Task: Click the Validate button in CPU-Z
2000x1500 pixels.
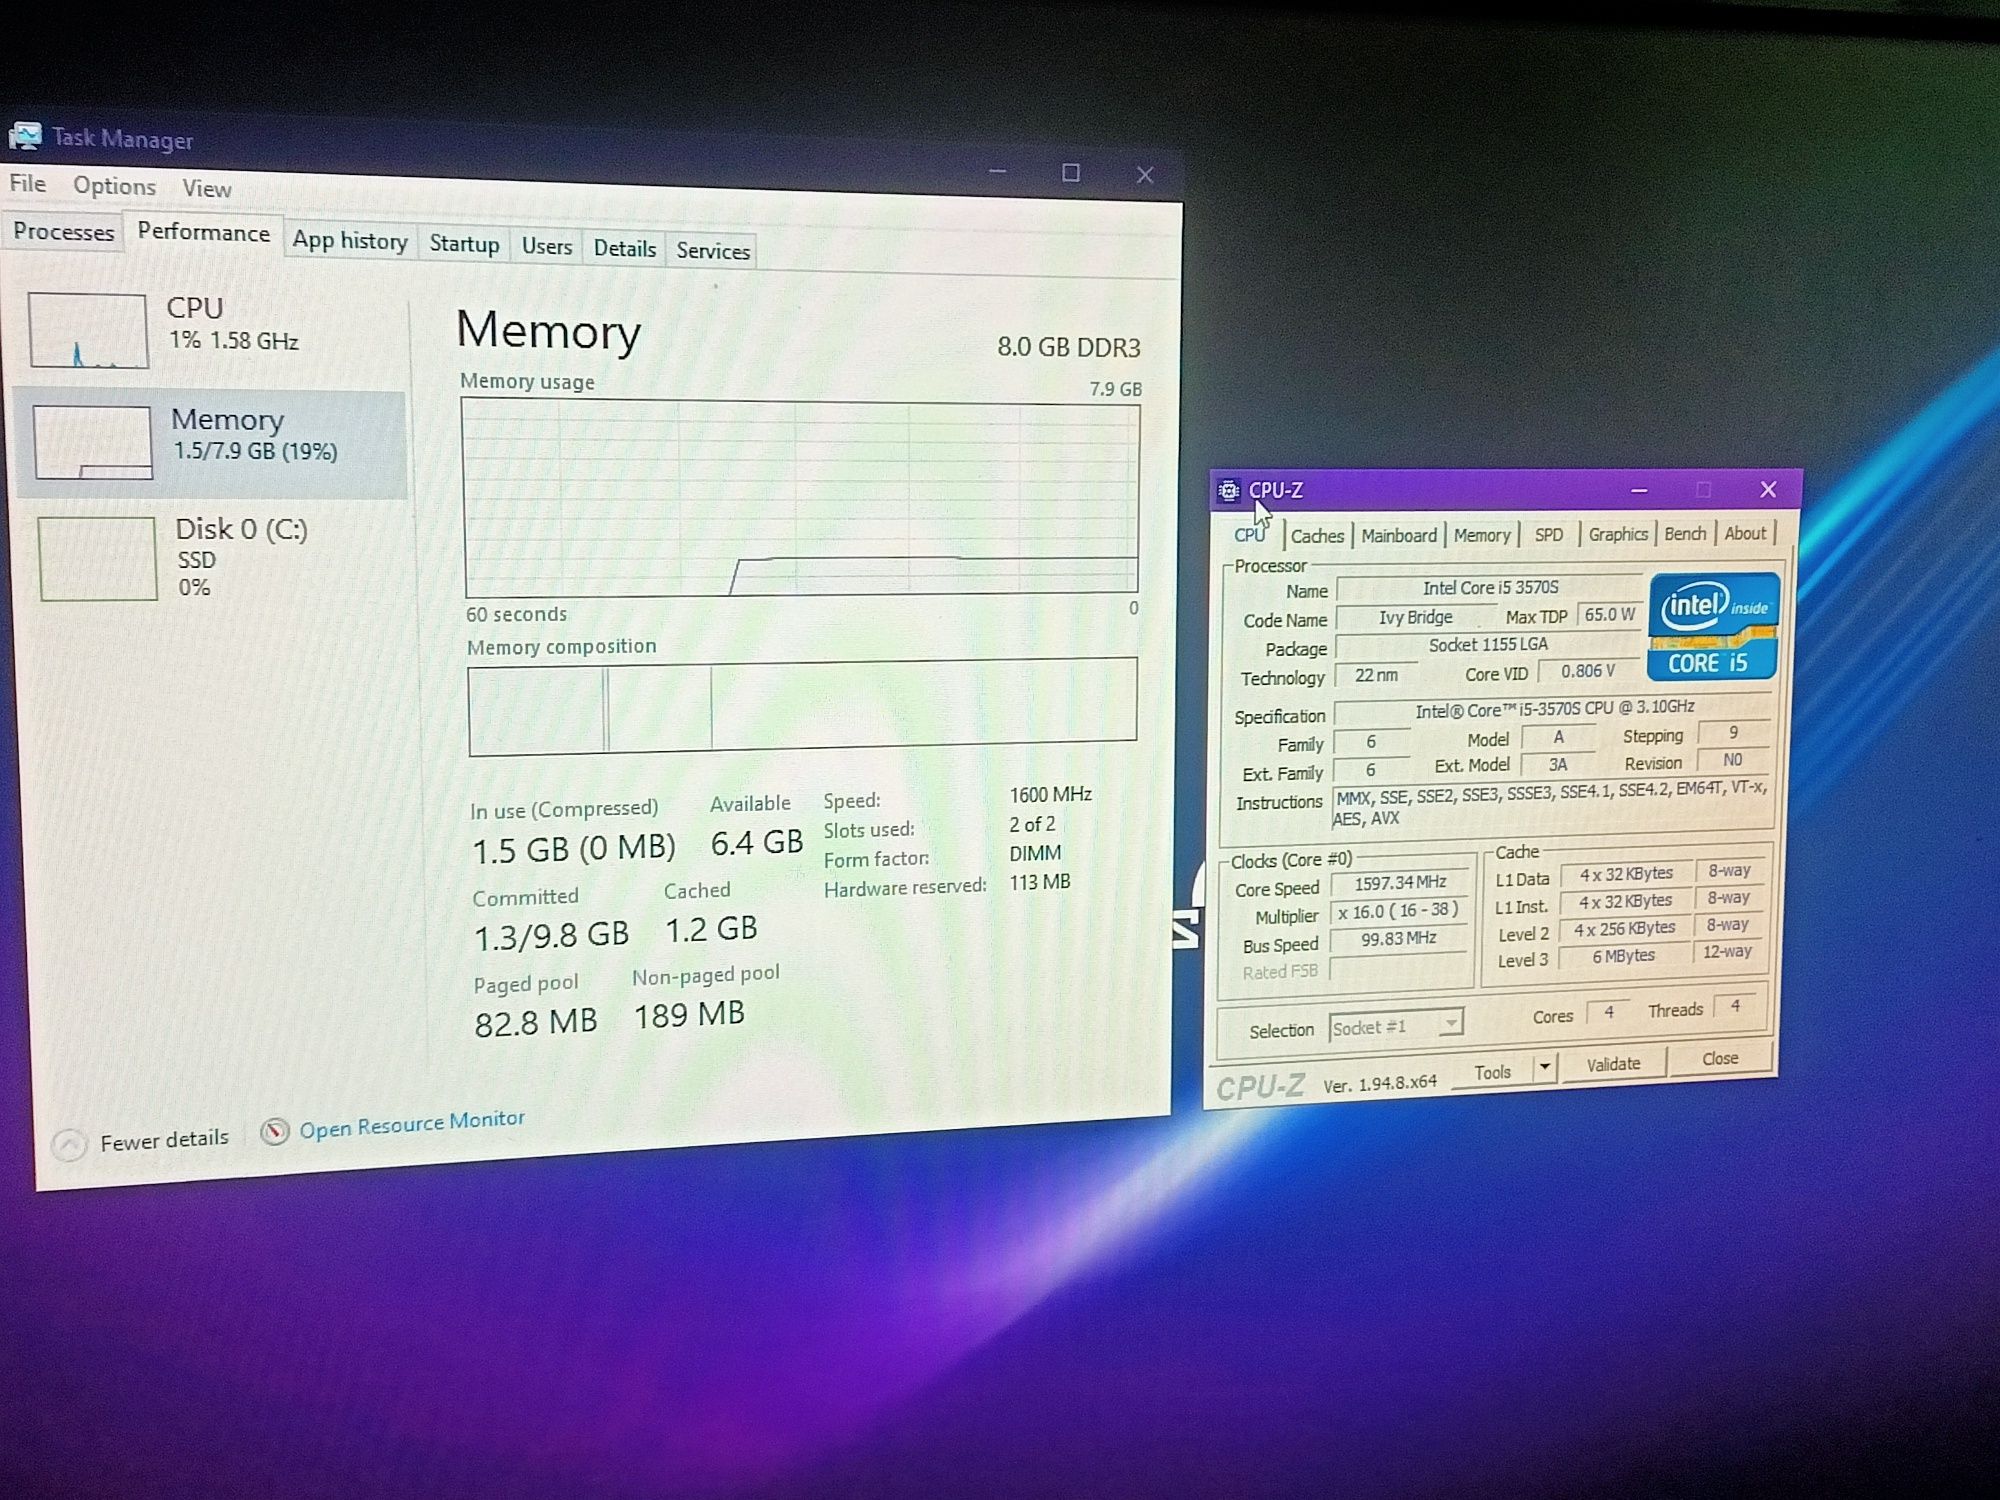Action: click(1613, 1064)
